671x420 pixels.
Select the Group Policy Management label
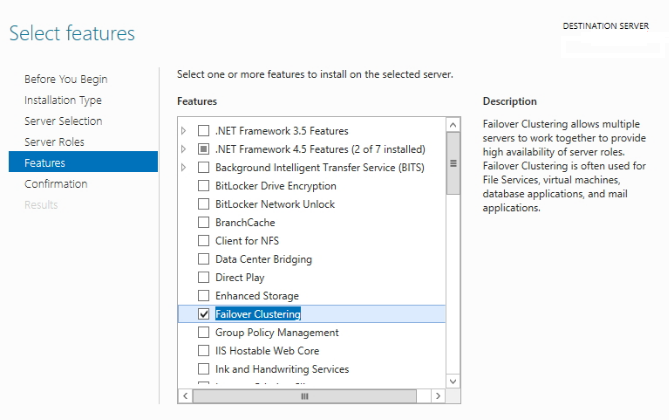click(x=277, y=333)
